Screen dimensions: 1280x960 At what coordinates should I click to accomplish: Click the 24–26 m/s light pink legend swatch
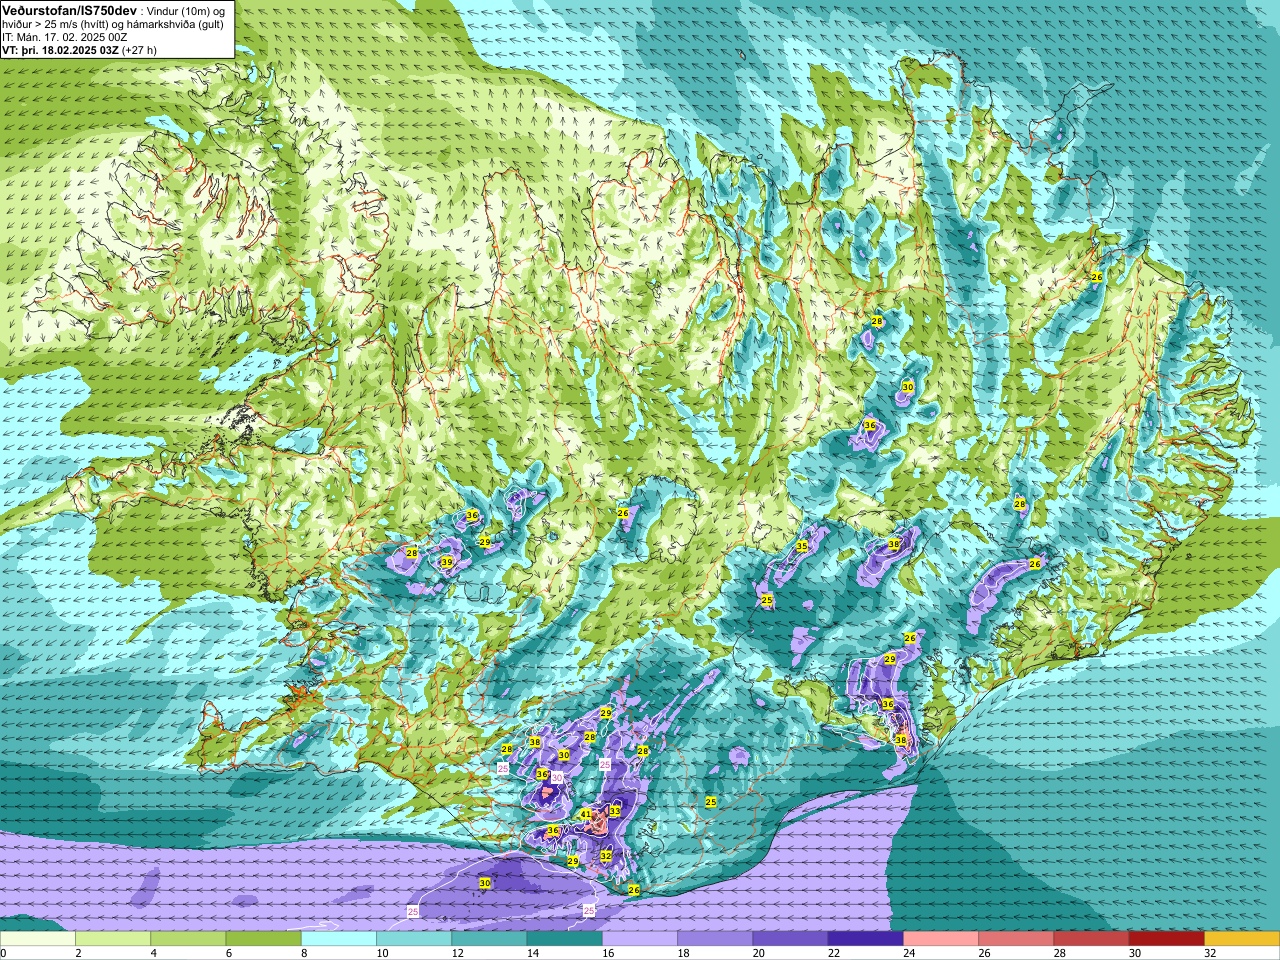(x=941, y=939)
